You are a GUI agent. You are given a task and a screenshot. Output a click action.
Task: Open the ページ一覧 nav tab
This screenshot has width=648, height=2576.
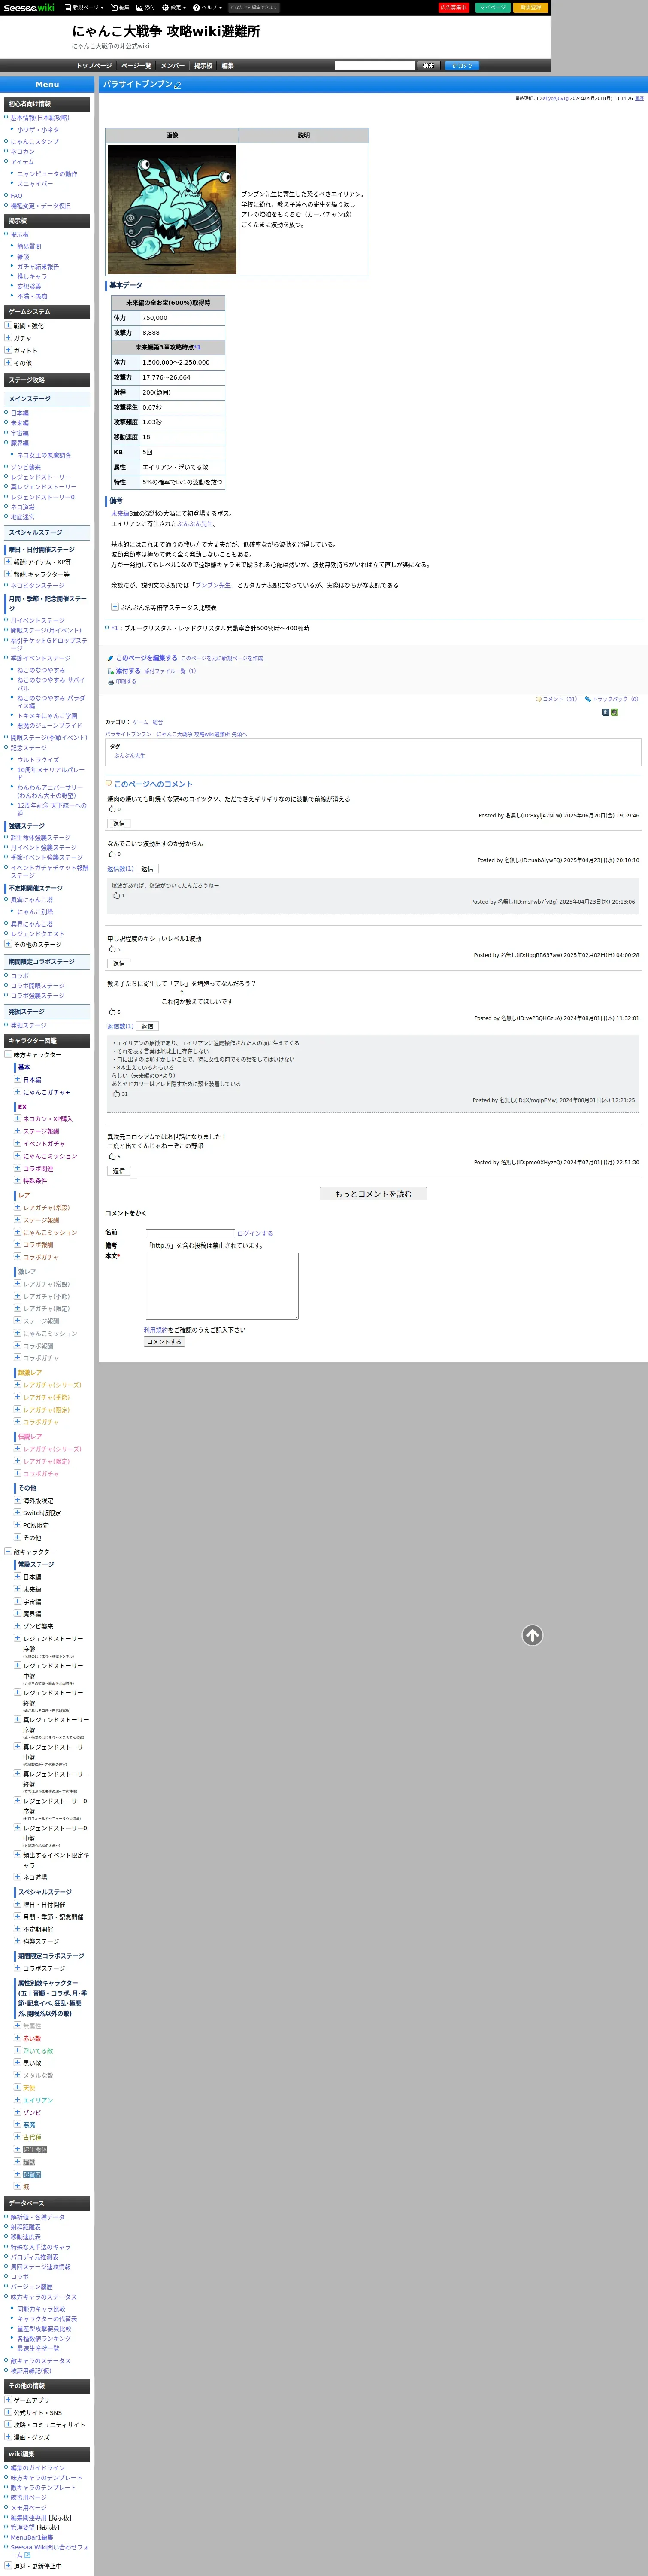click(136, 66)
